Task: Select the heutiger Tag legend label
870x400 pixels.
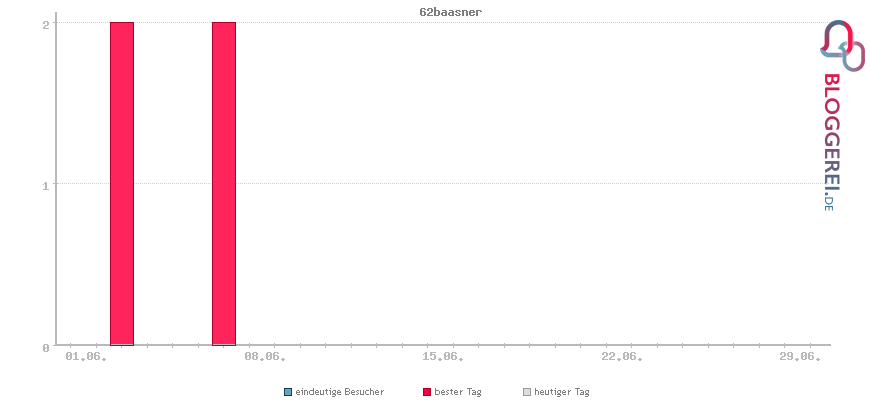Action: (562, 392)
